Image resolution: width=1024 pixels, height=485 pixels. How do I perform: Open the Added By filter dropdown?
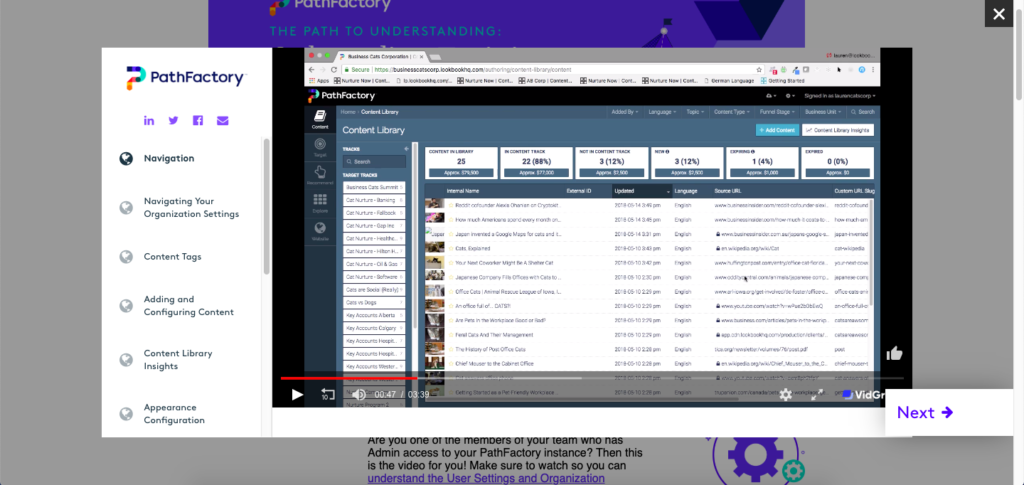tap(625, 112)
